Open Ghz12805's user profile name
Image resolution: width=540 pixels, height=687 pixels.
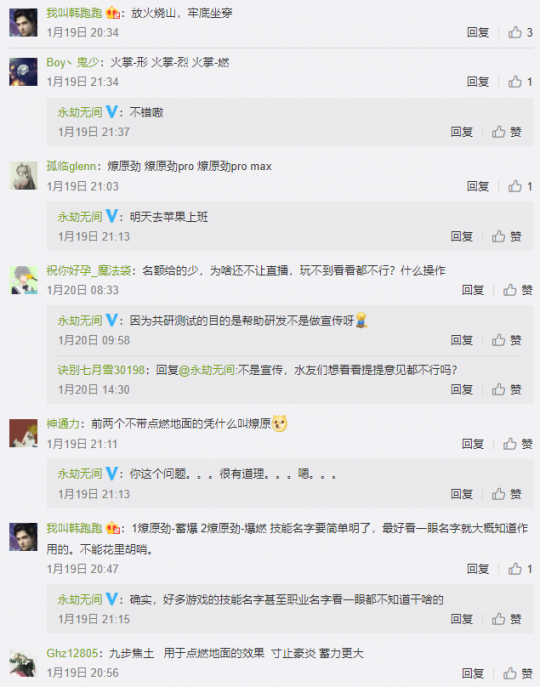72,653
